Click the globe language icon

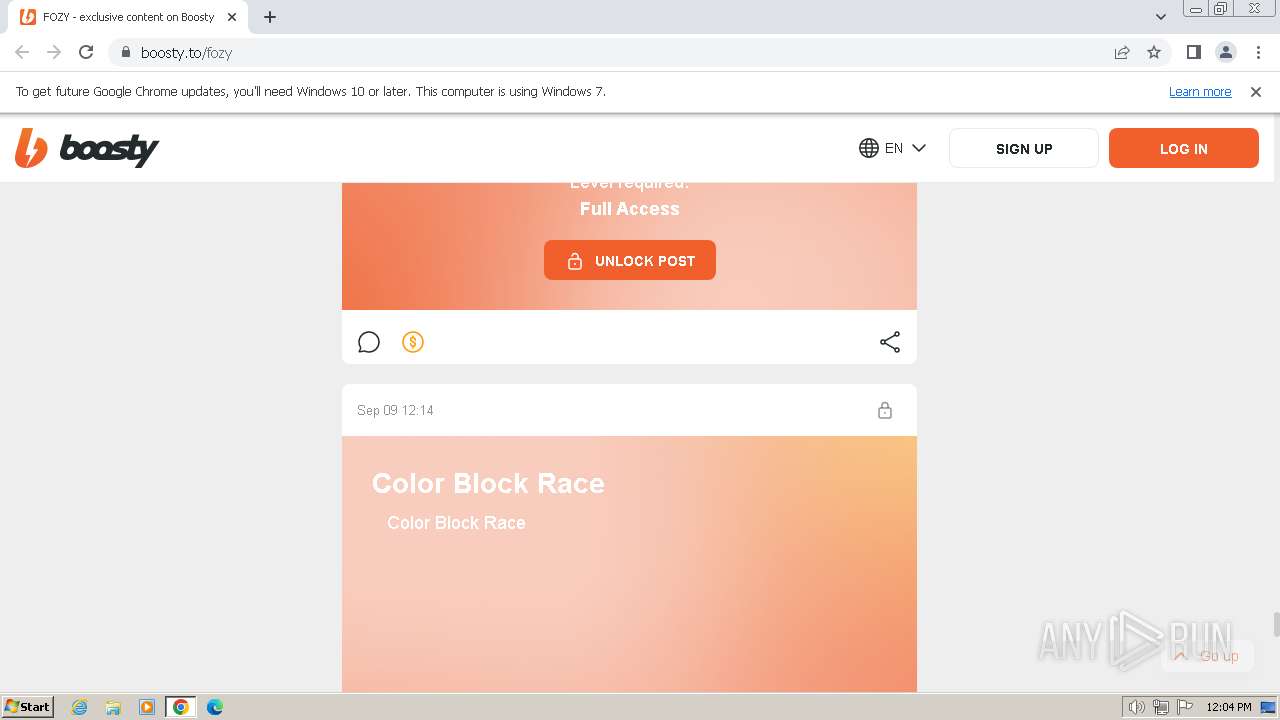point(869,148)
